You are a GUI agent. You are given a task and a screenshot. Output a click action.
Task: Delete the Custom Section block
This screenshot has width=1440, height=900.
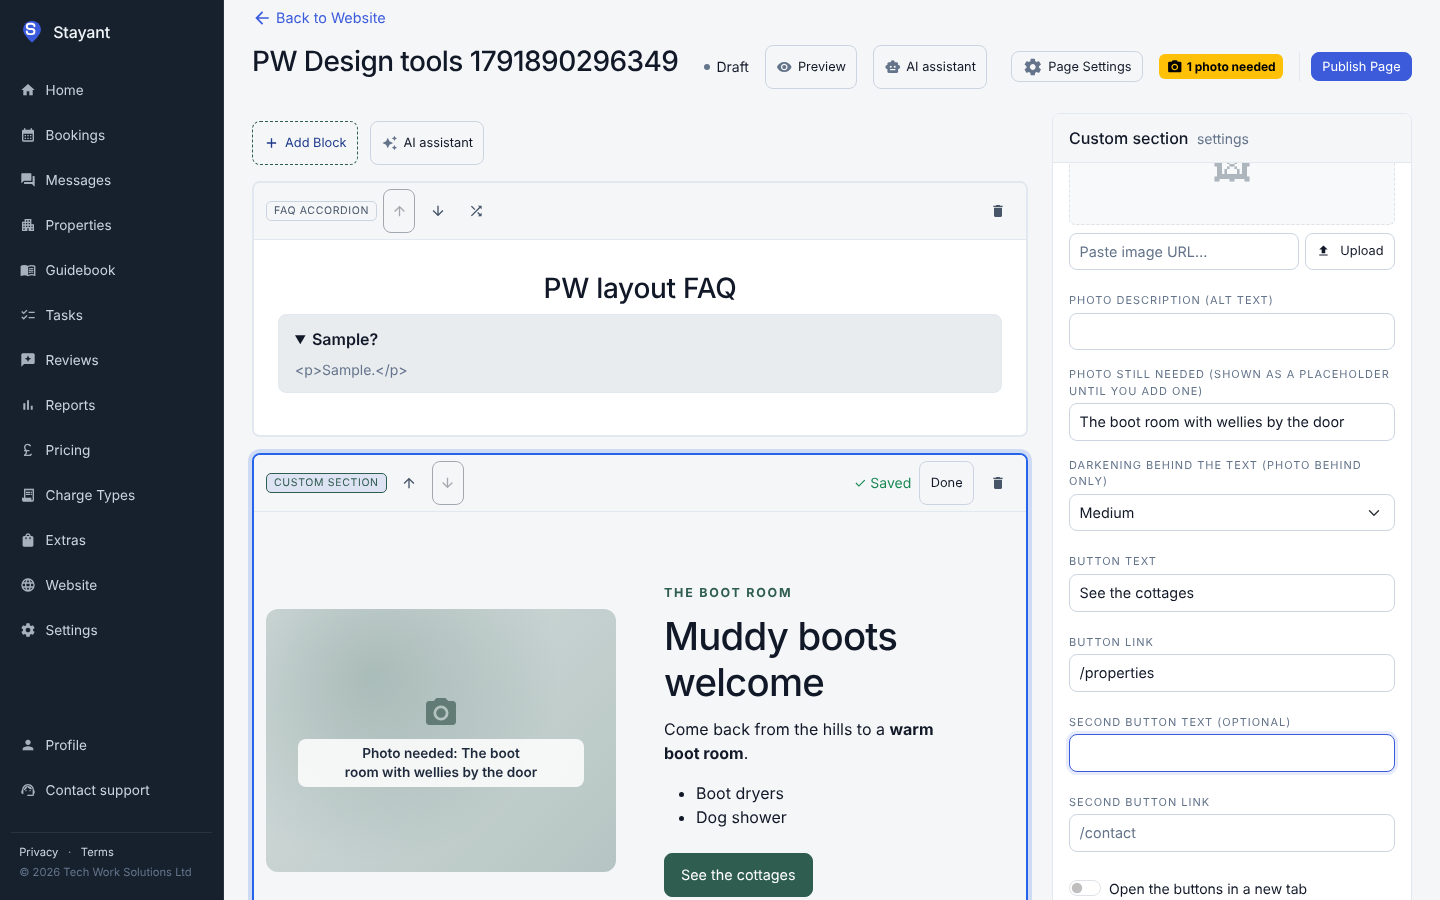(997, 483)
